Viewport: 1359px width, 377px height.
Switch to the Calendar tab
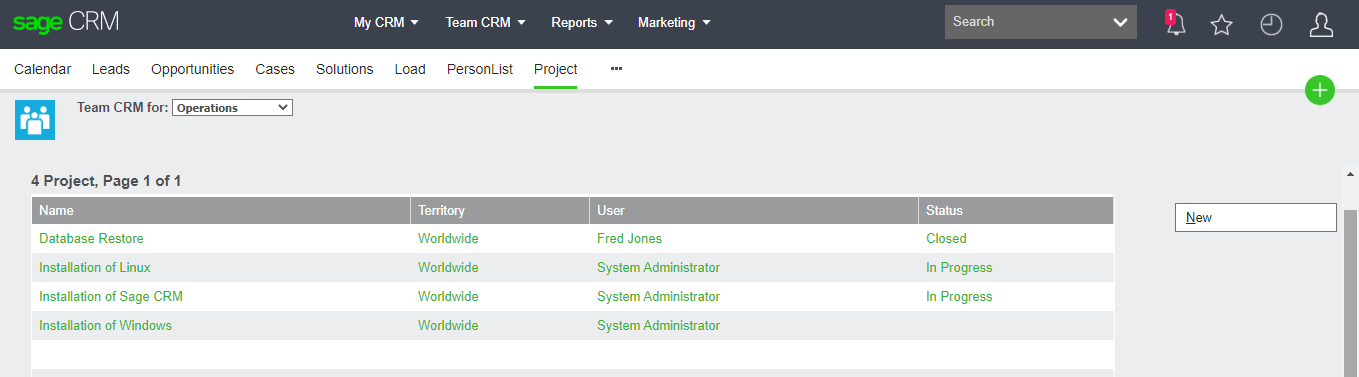point(42,69)
